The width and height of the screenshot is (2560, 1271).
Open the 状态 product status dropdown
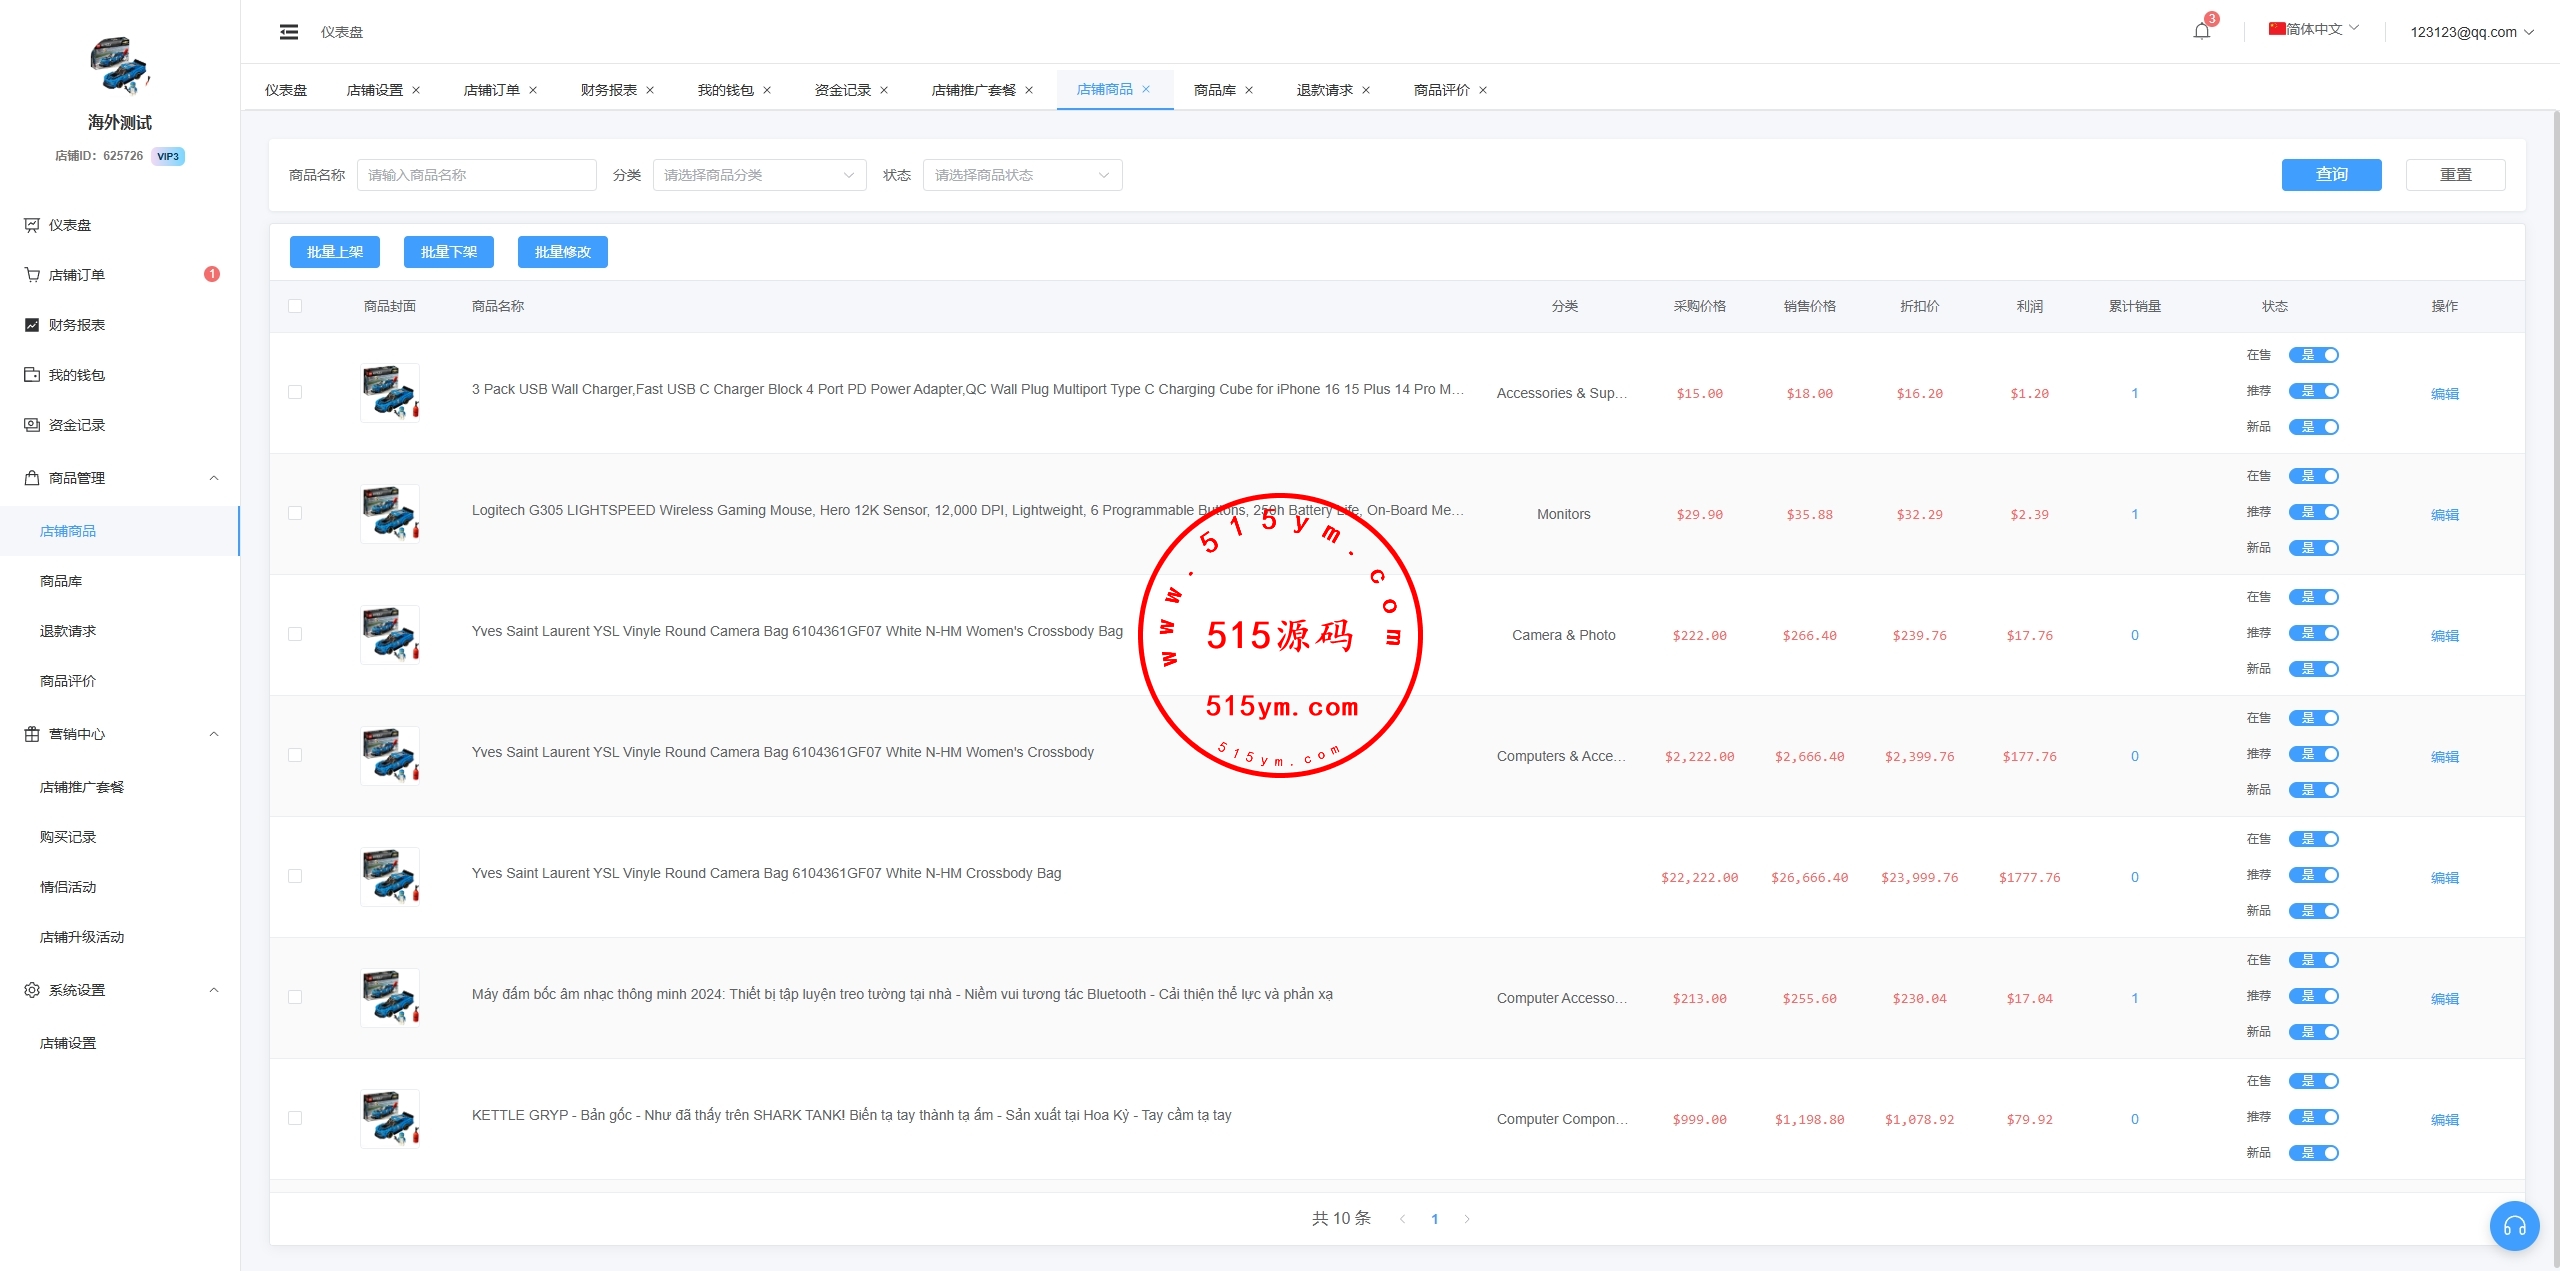tap(1022, 175)
